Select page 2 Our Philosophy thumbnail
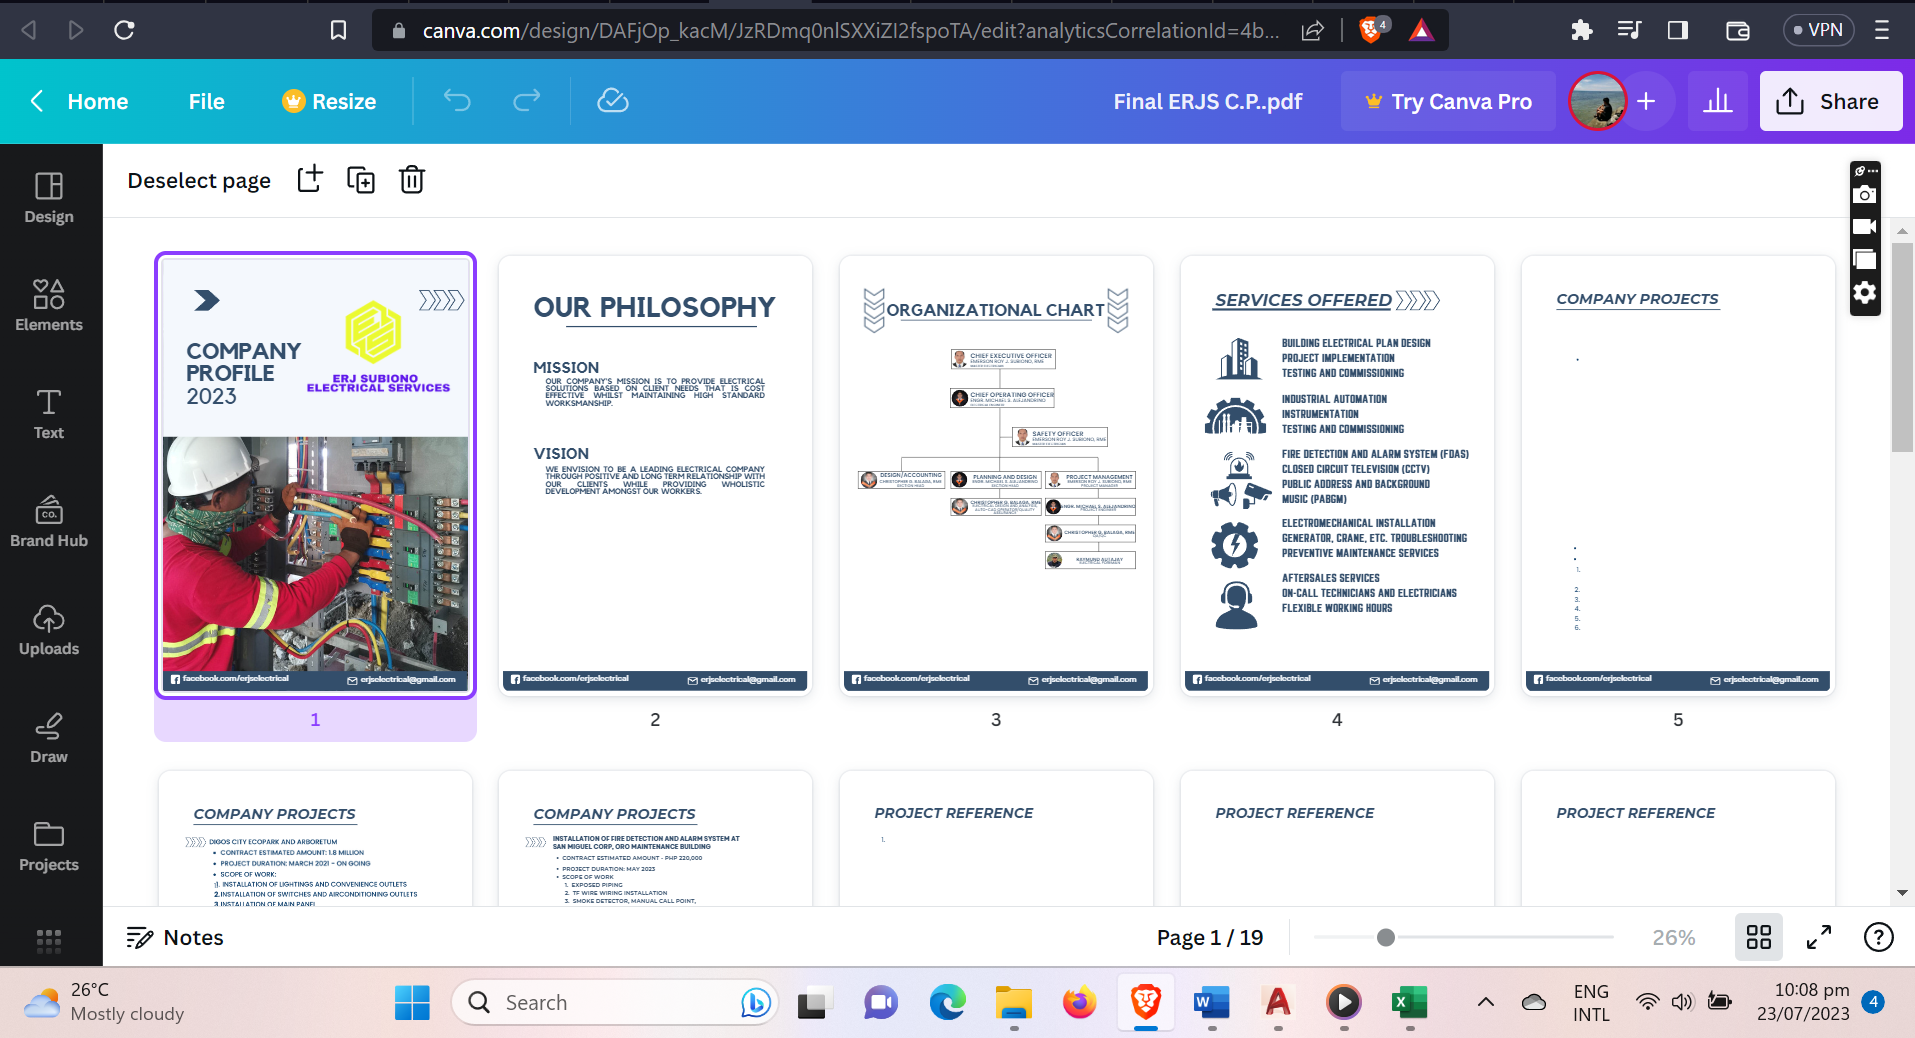 [655, 475]
